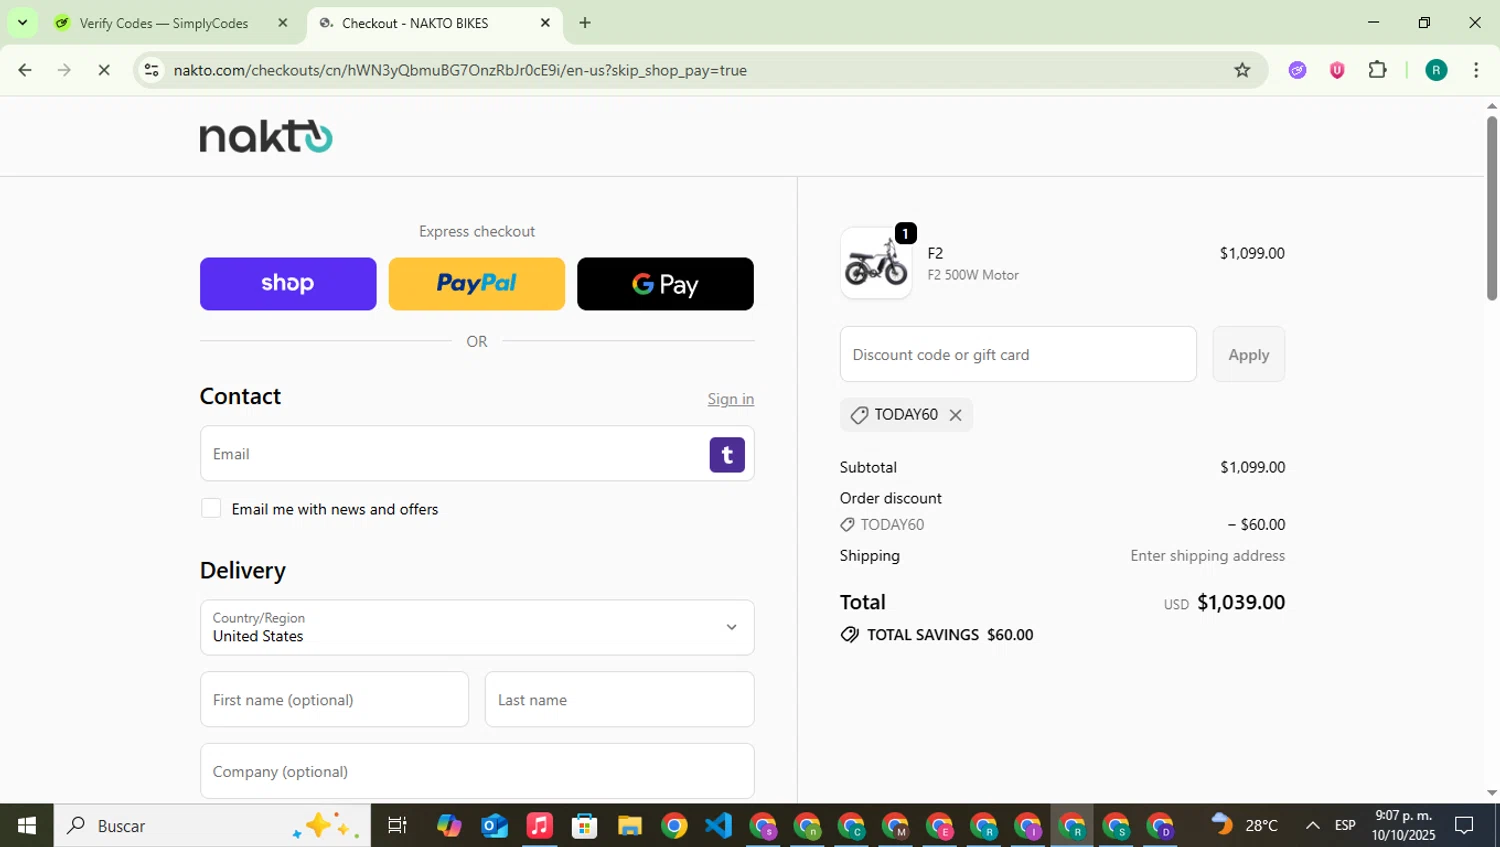Open Visual Studio Code from taskbar

click(x=719, y=825)
